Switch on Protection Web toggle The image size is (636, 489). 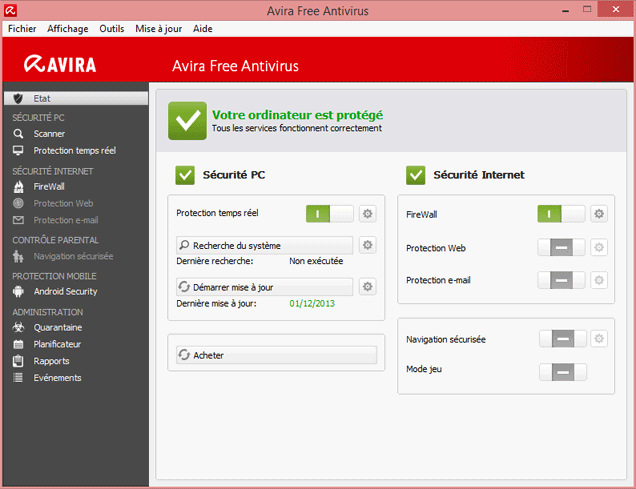[x=562, y=248]
